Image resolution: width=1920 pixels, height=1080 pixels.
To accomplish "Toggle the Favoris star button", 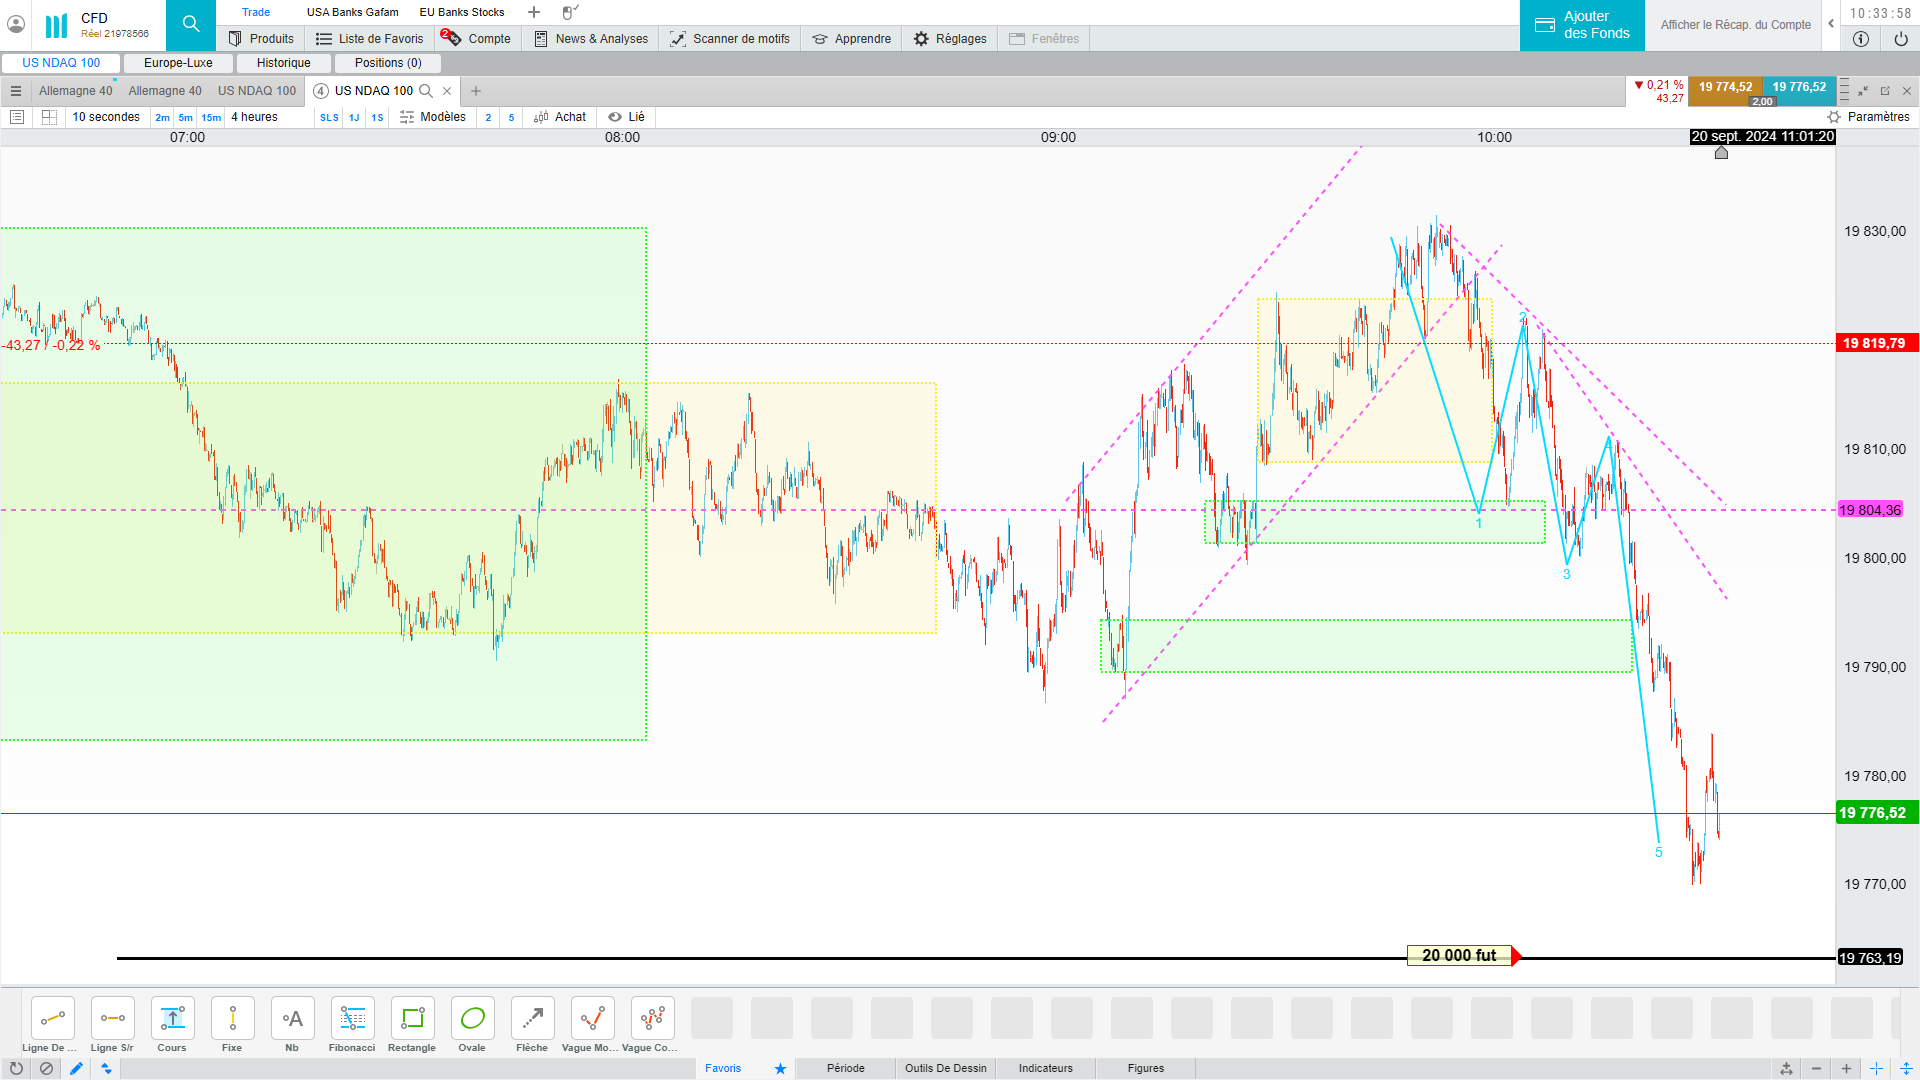I will (x=780, y=1068).
